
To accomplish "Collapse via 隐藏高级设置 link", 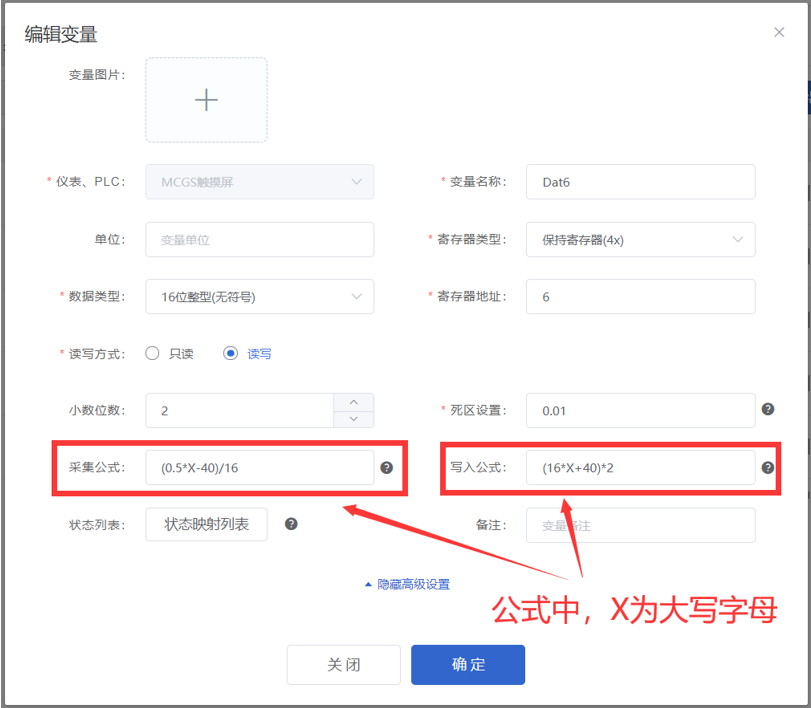I will click(x=408, y=584).
